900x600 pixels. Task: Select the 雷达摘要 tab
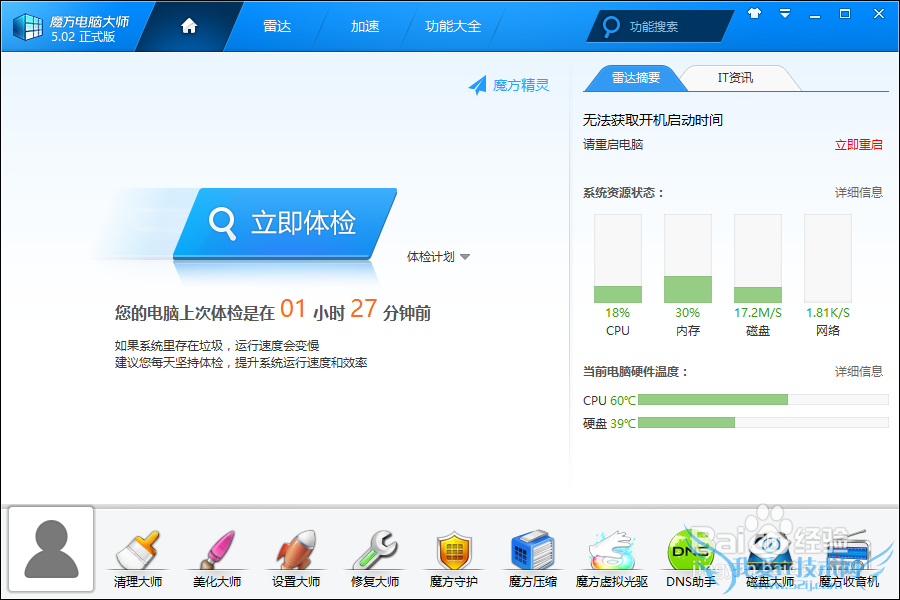[635, 78]
